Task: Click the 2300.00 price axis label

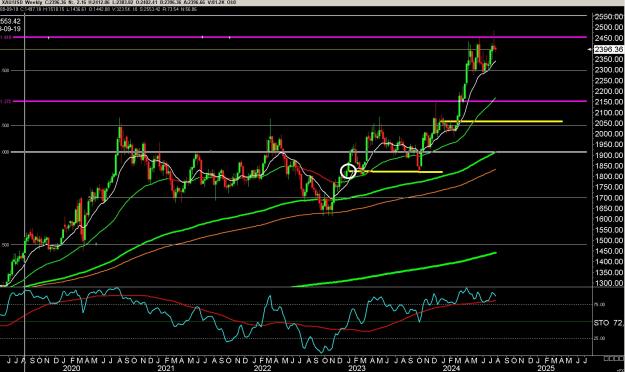Action: [608, 70]
